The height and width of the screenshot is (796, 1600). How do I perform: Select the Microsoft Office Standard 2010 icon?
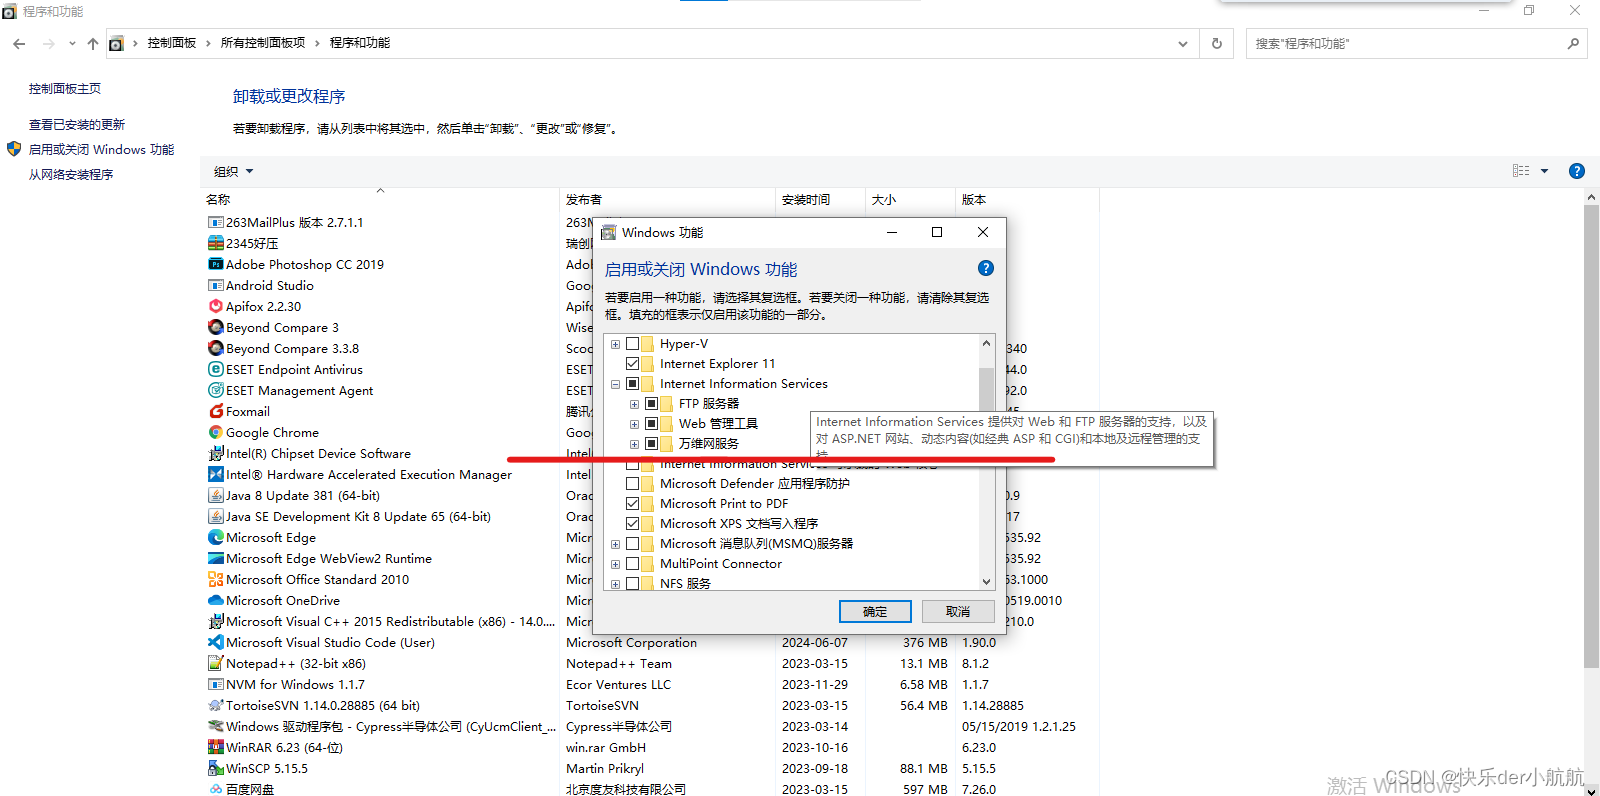(x=215, y=579)
